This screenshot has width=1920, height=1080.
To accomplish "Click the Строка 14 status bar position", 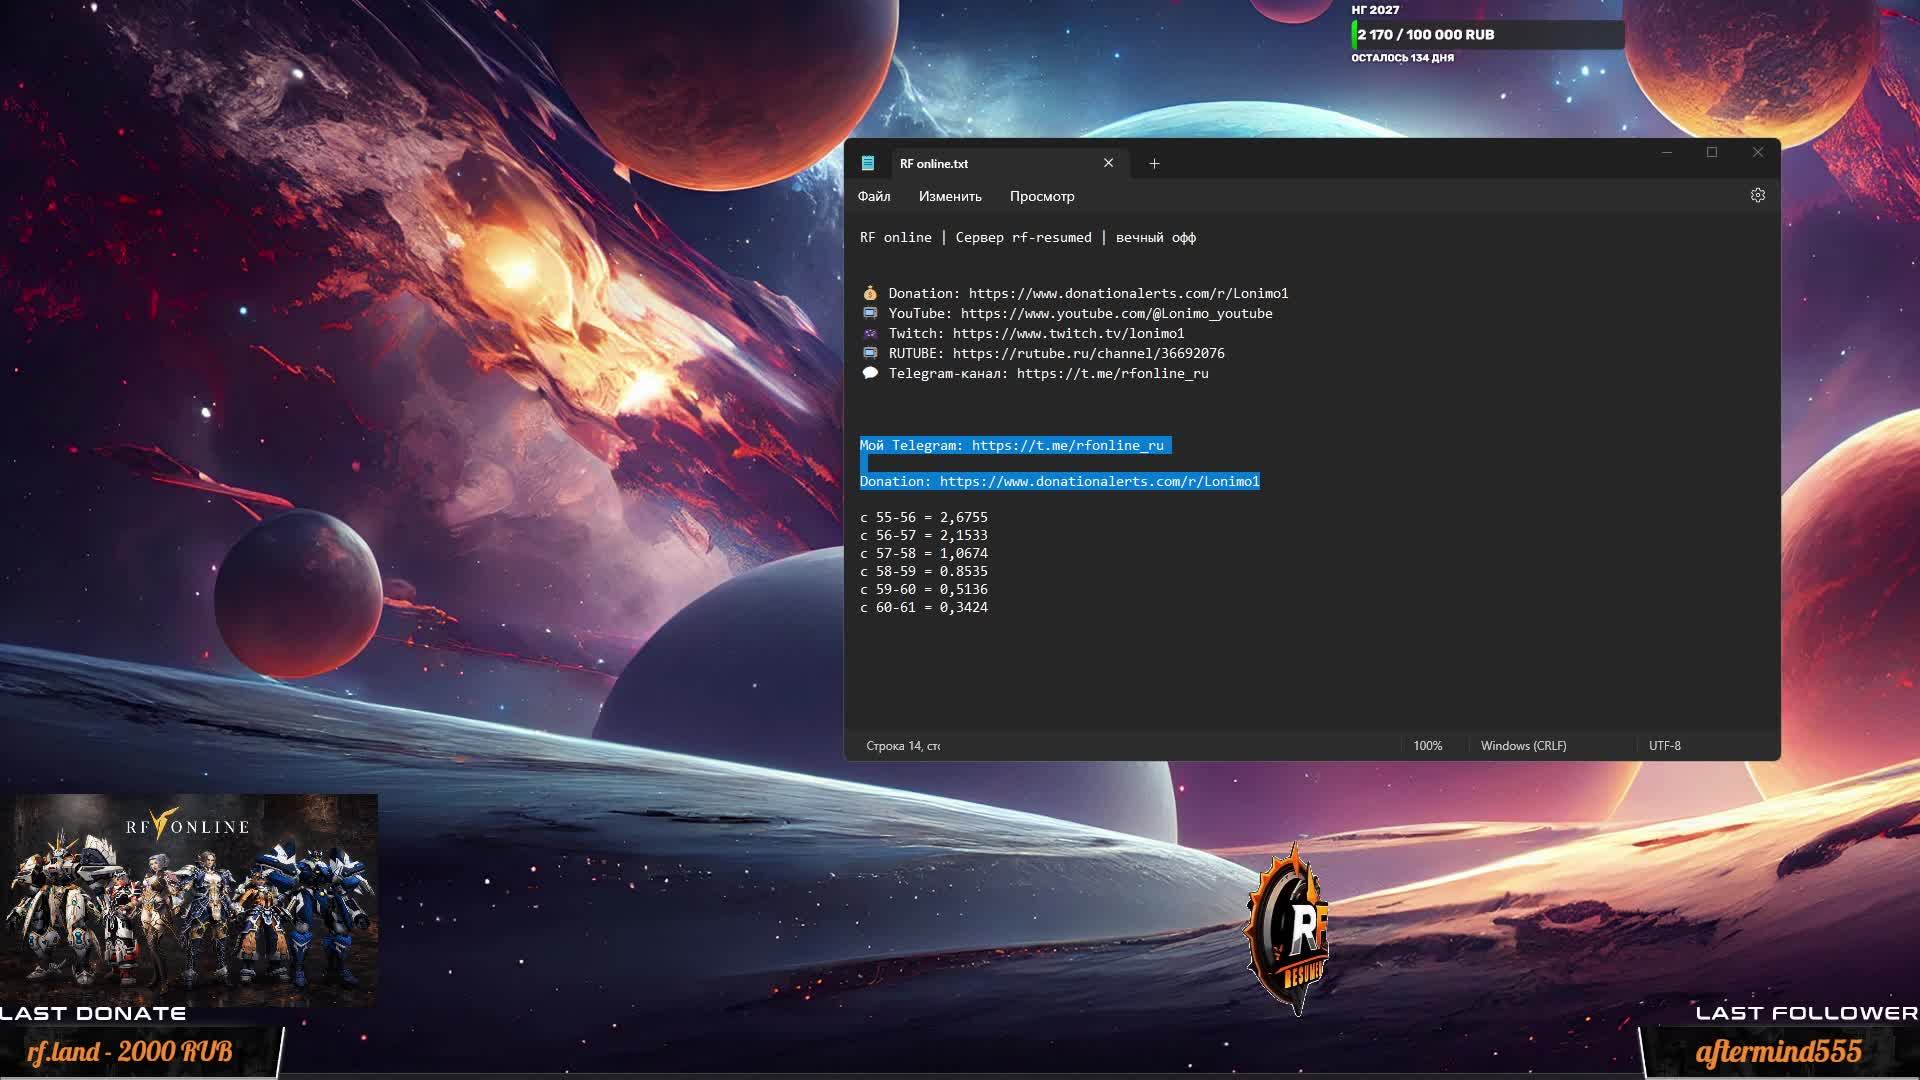I will point(903,746).
